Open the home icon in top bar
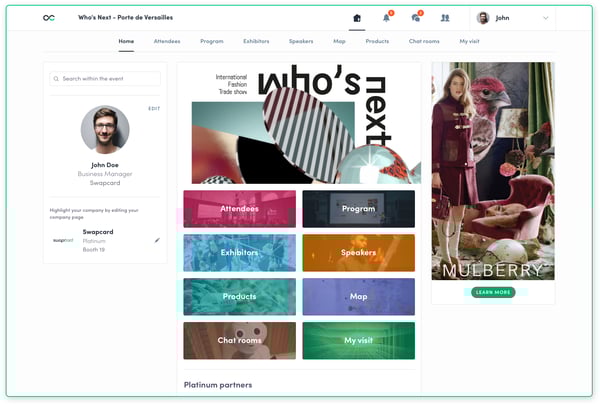Screen dimensions: 600x405 357,18
